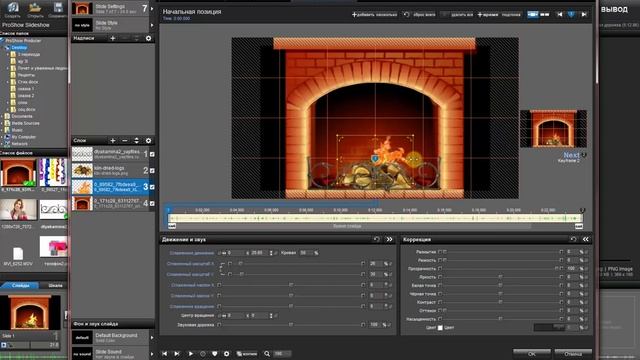Screen dimensions: 640x360
Task: Expand the Slide Settings arrow
Action: tap(152, 8)
